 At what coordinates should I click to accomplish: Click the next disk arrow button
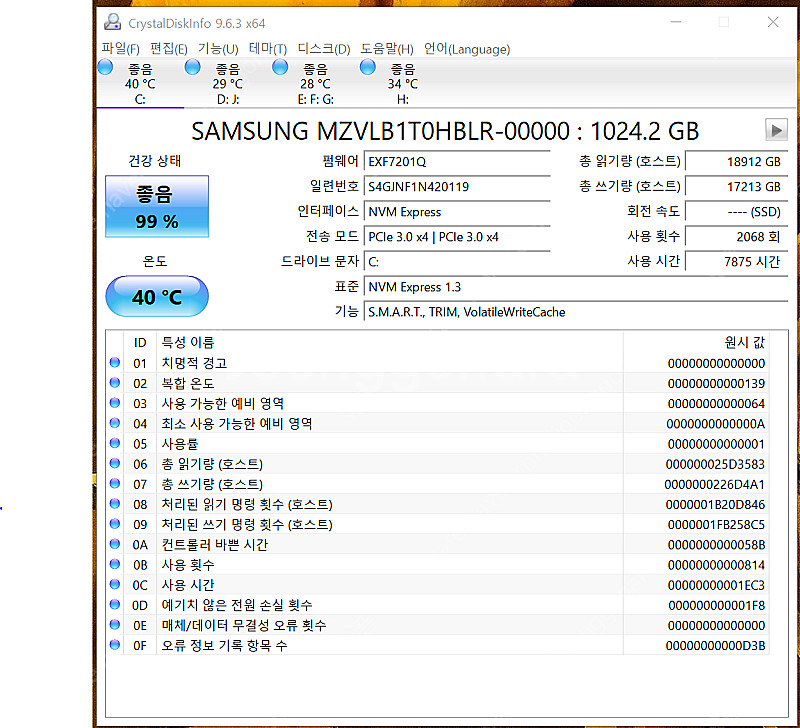pos(776,130)
